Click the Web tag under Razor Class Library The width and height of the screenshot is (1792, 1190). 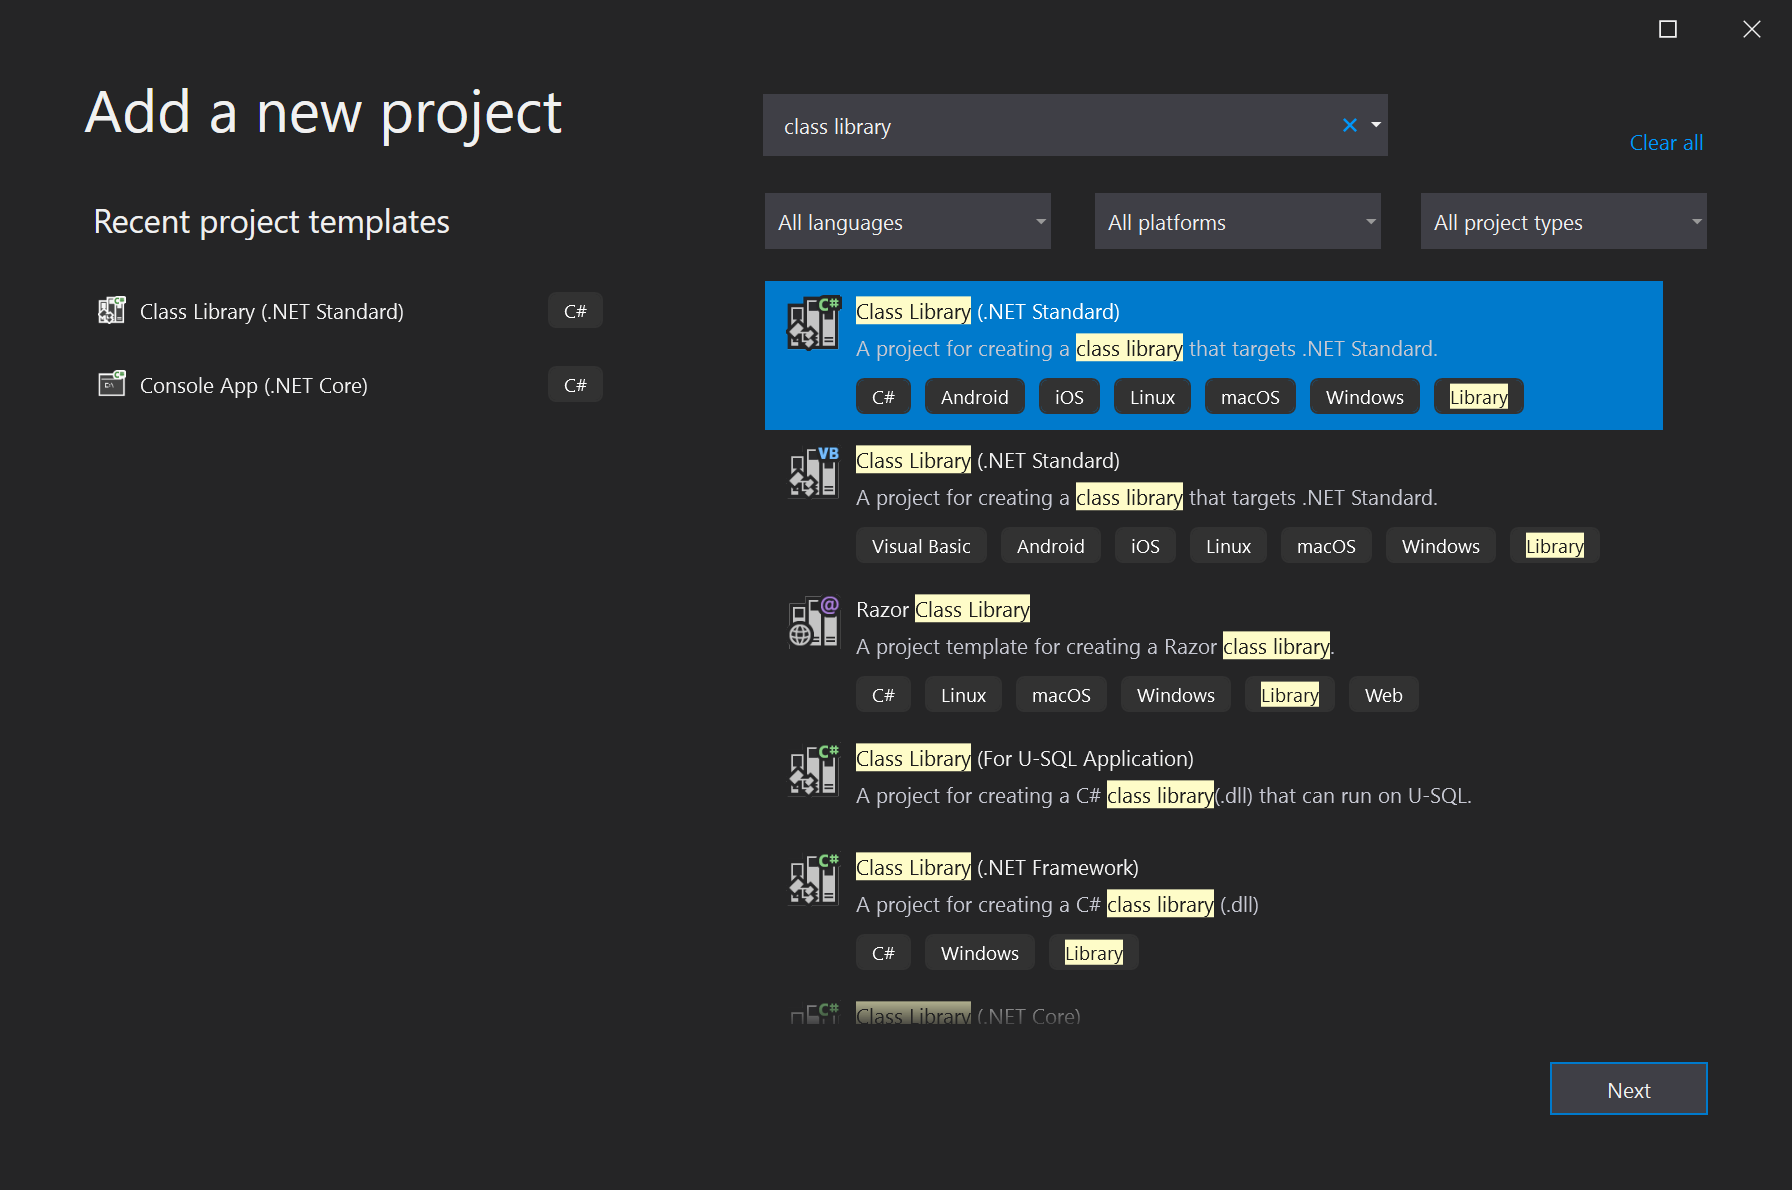1383,694
